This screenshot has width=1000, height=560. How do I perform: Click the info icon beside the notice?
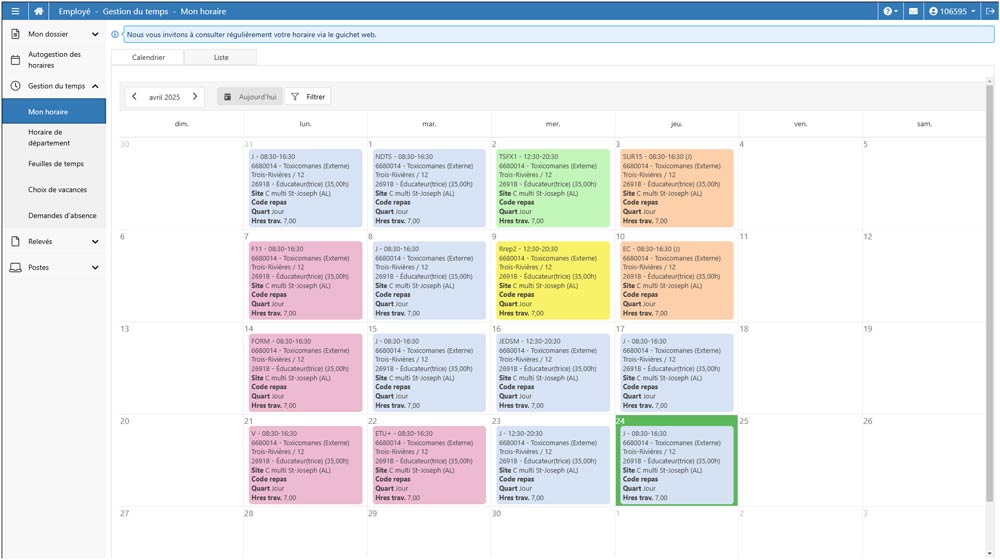[115, 34]
